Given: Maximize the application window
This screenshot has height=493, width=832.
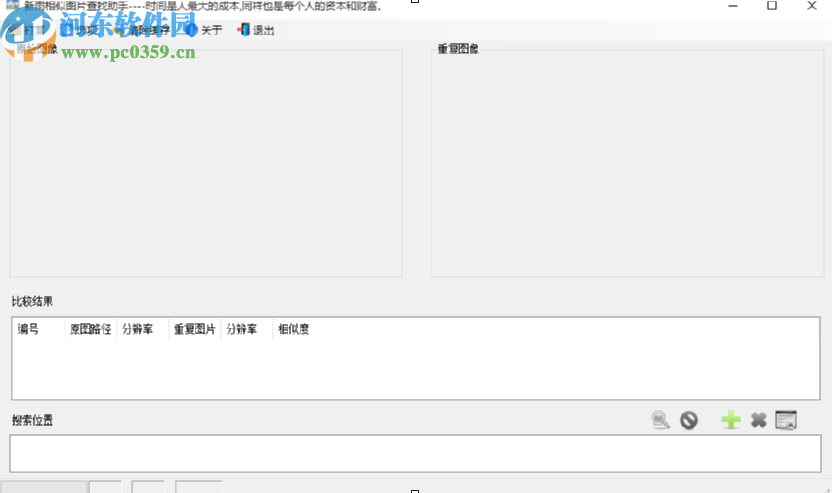Looking at the screenshot, I should coord(772,6).
